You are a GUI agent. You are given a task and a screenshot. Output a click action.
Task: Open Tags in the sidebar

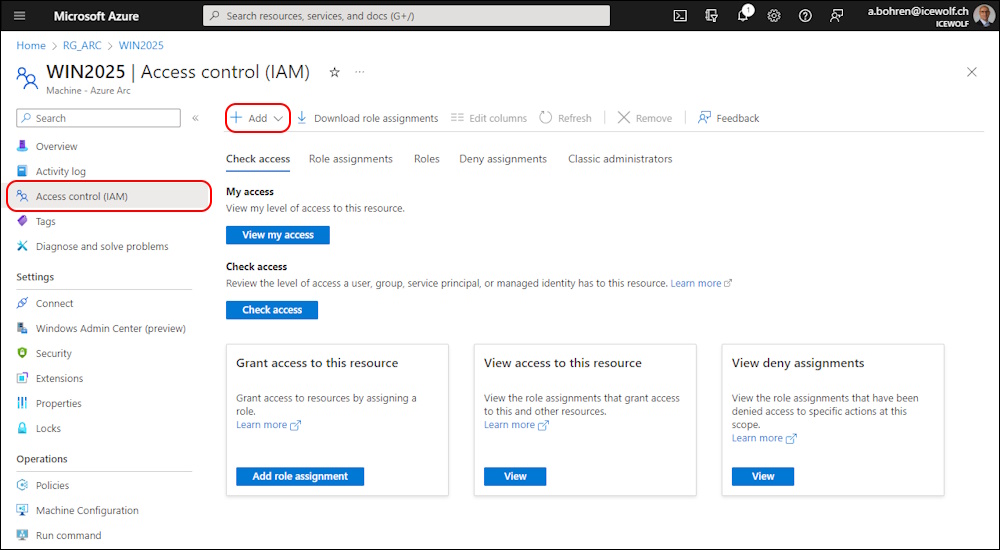click(45, 221)
